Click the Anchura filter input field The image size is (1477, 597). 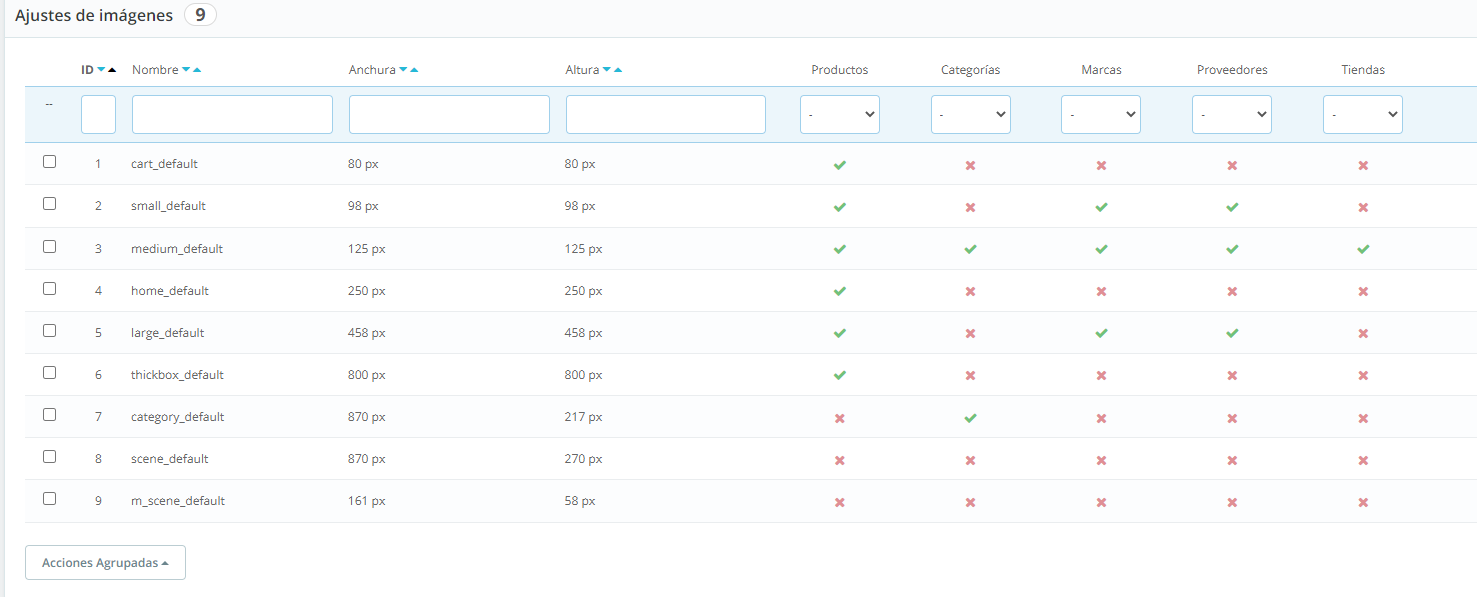pyautogui.click(x=449, y=115)
